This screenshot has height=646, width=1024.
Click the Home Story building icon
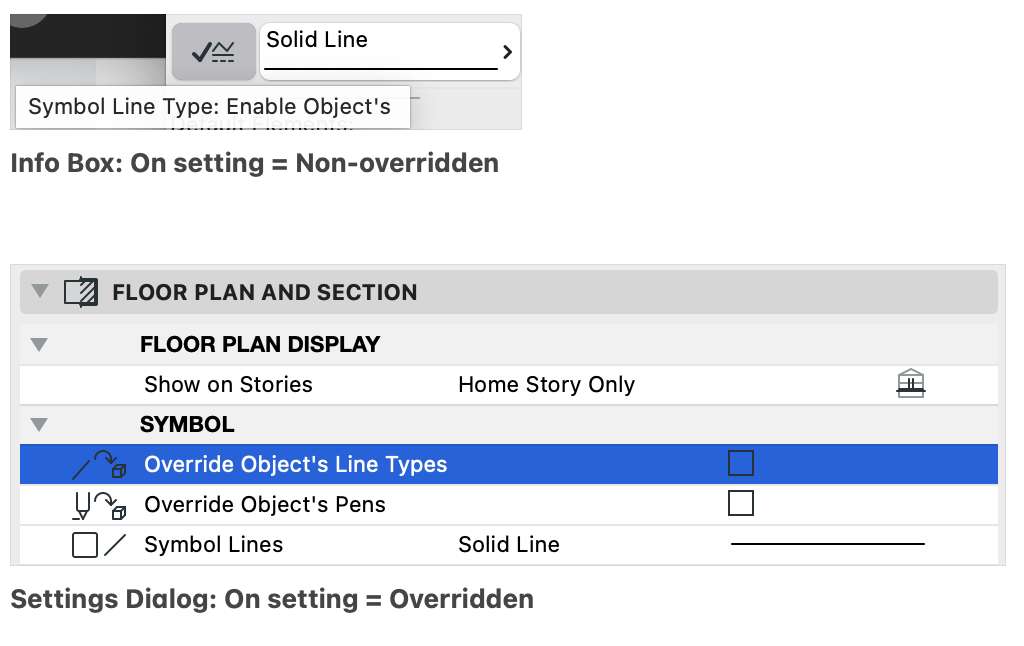coord(910,383)
